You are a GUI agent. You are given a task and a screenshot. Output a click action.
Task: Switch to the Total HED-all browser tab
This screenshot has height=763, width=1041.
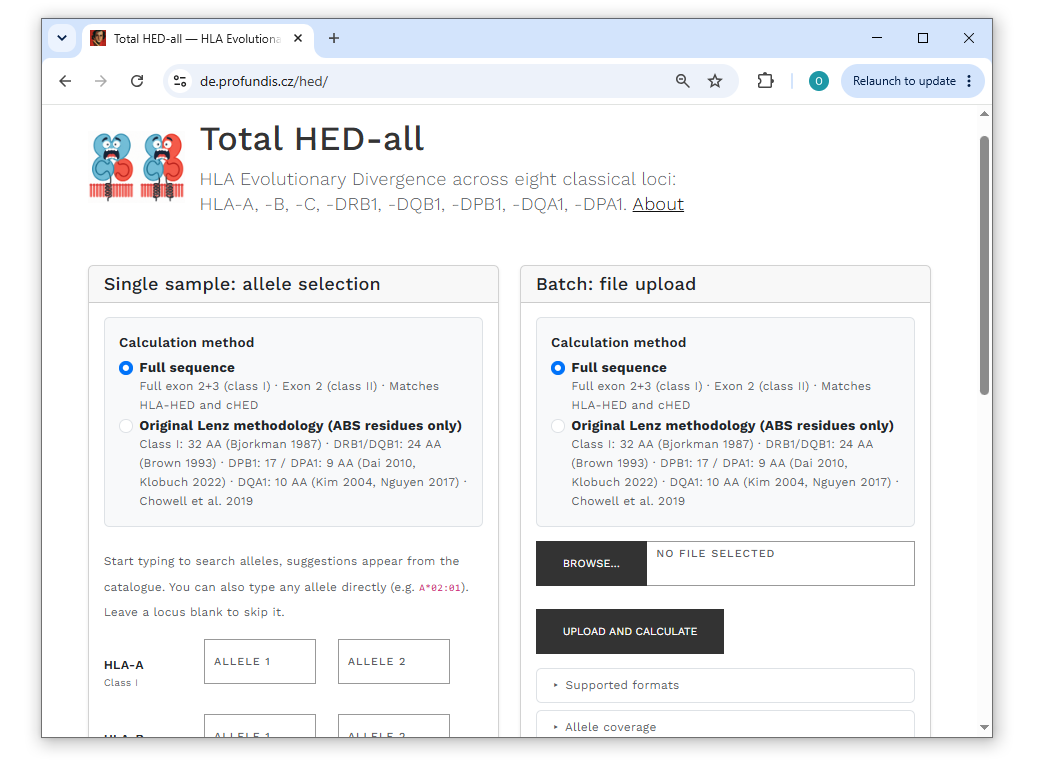point(197,39)
